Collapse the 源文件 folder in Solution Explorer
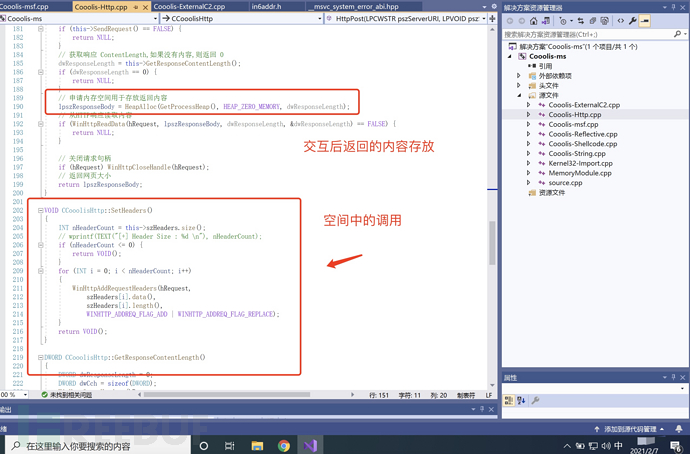Viewport: 690px width, 454px height. point(518,95)
